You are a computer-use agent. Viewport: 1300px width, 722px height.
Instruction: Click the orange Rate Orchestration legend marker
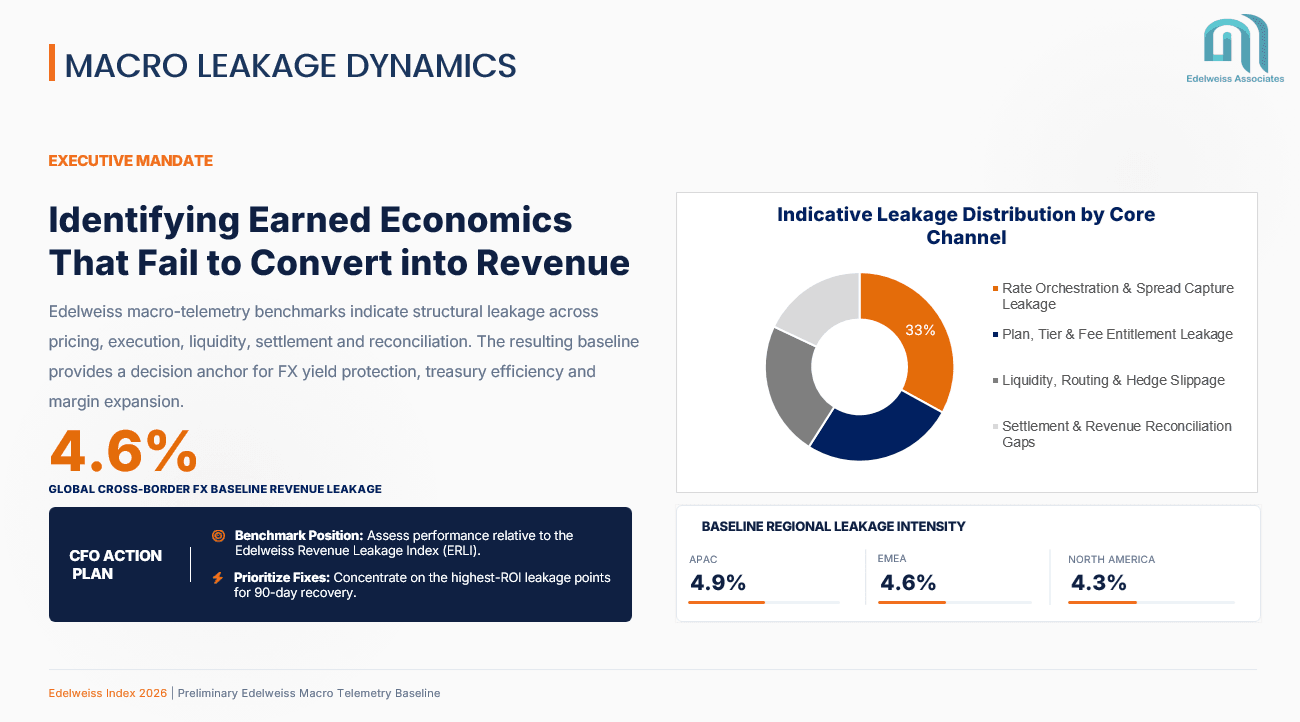[996, 289]
